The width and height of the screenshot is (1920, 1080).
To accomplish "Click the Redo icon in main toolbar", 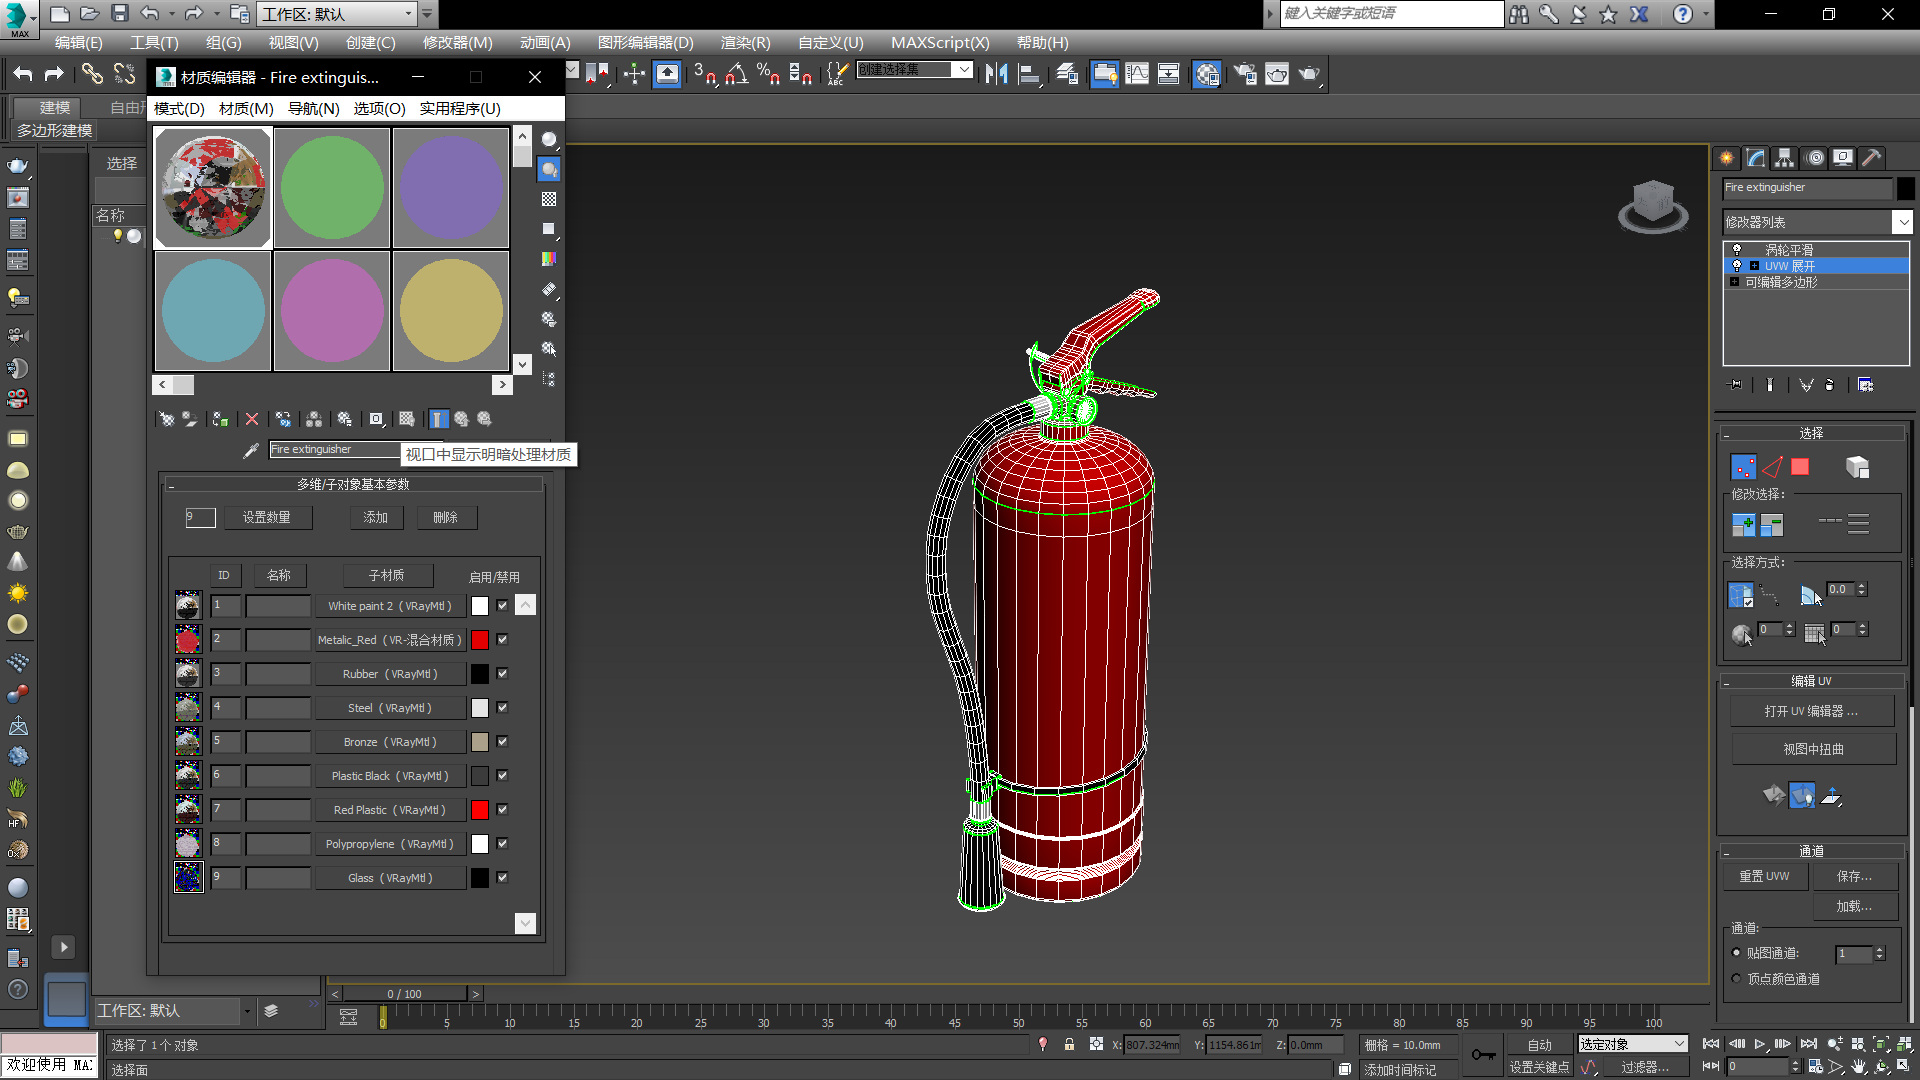I will click(54, 74).
